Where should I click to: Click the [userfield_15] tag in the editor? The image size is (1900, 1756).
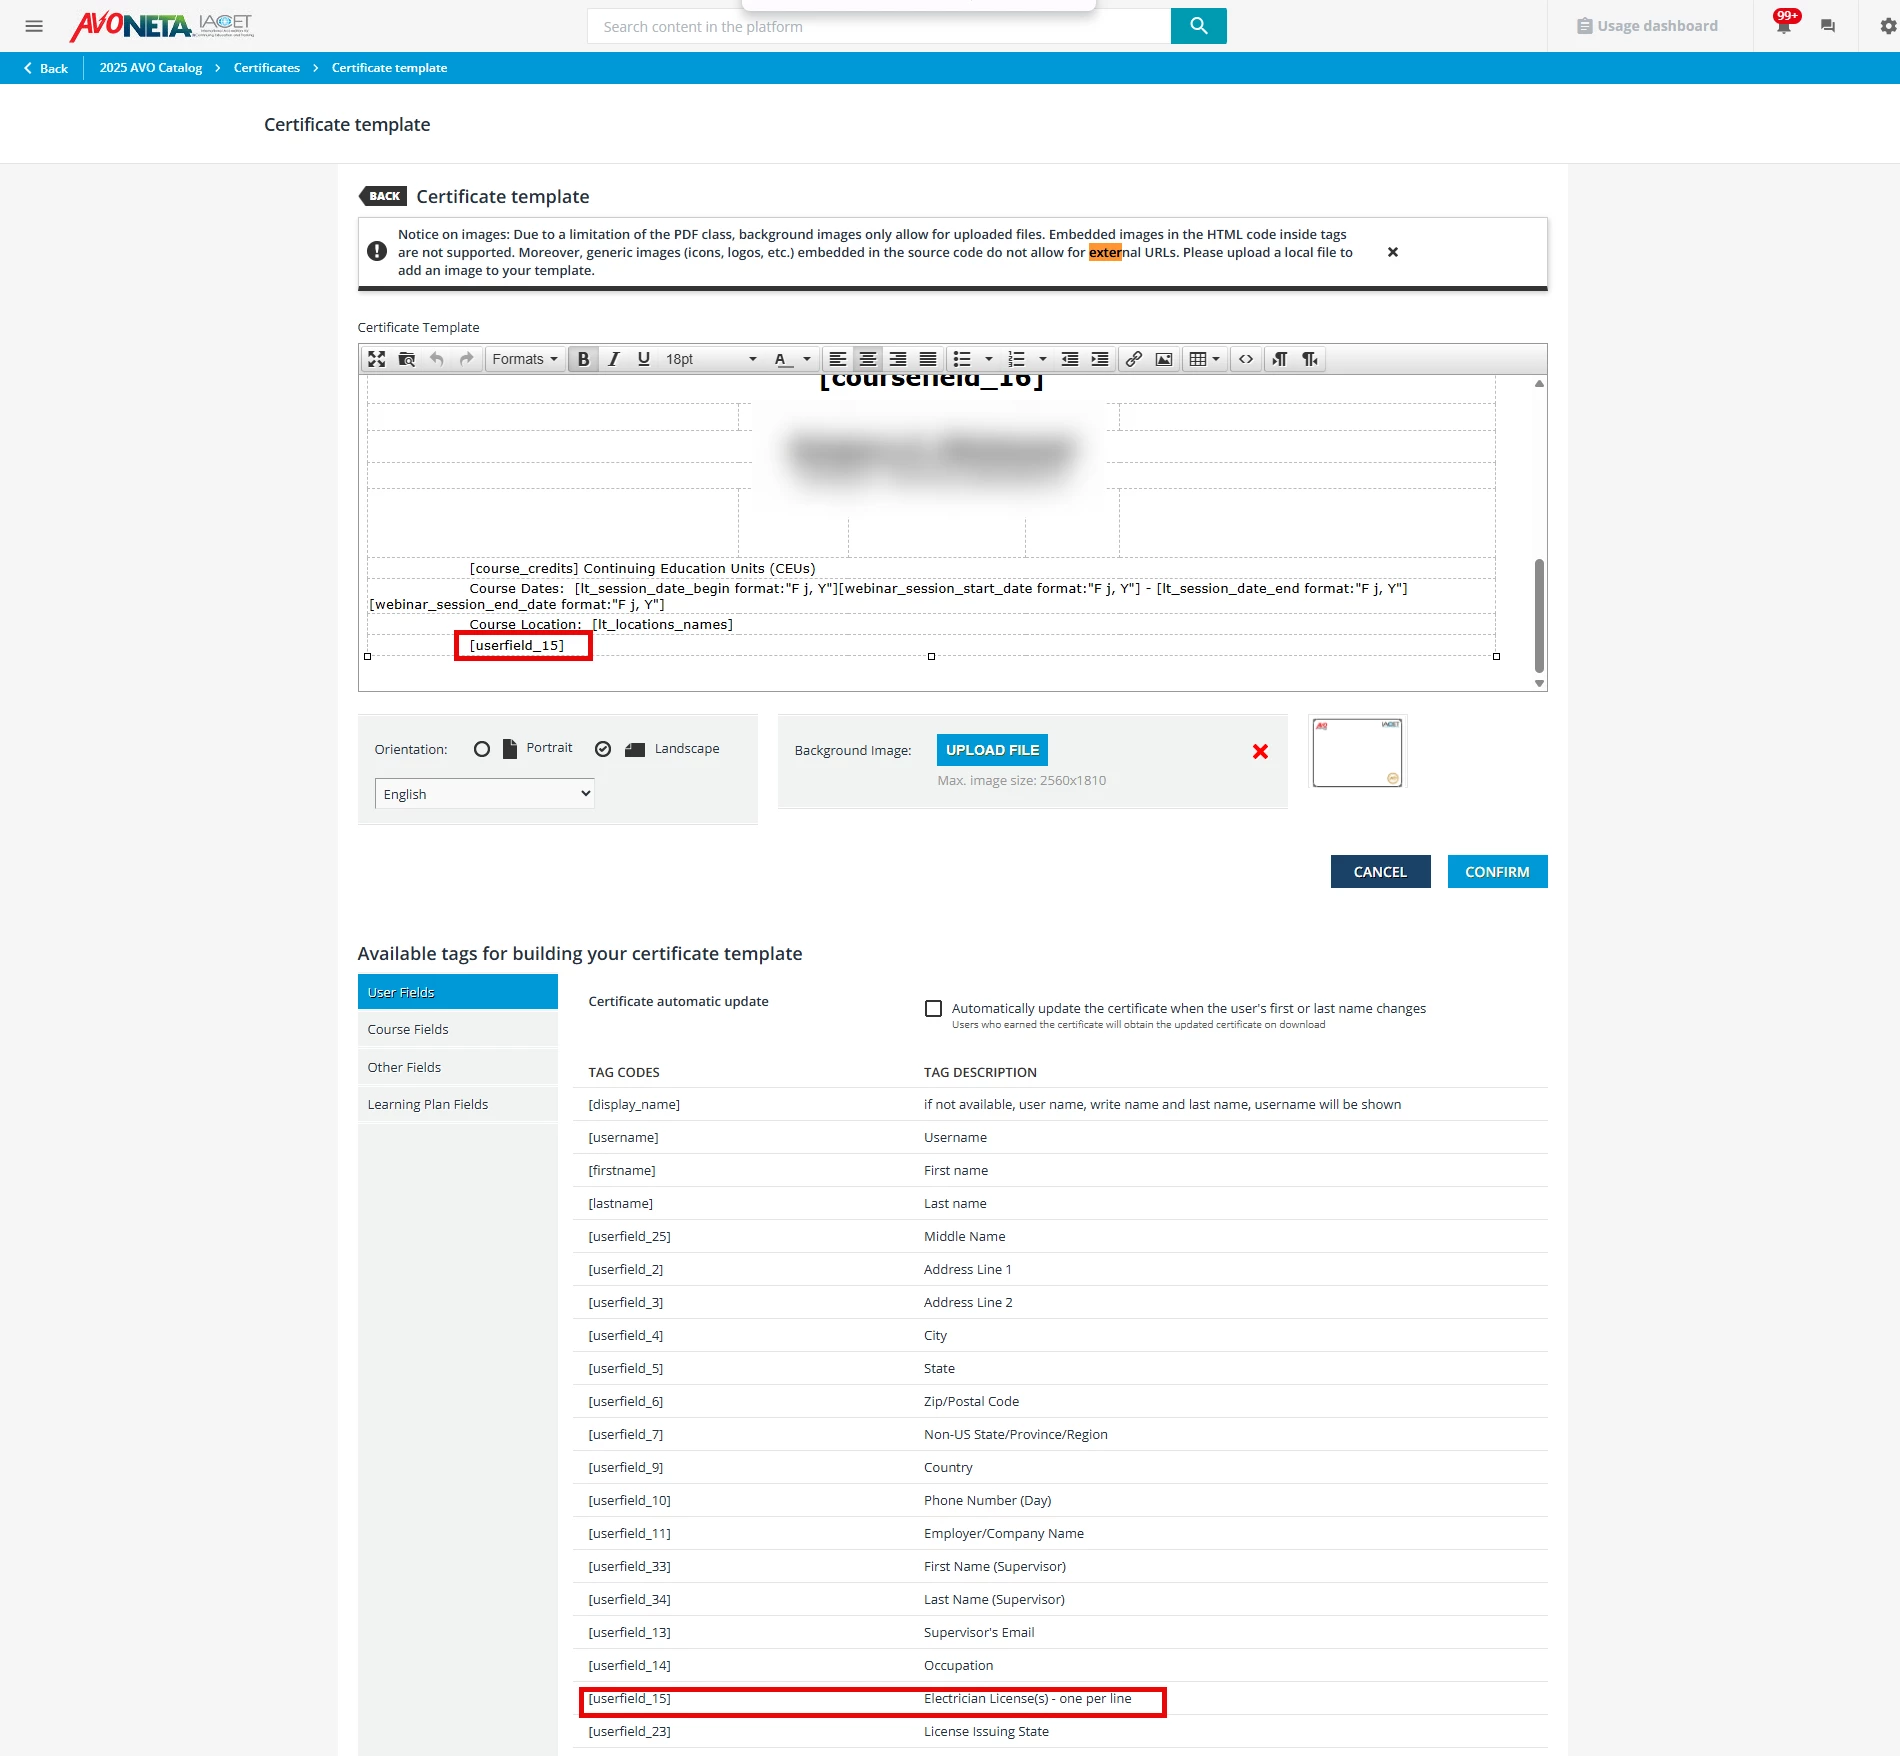tap(517, 646)
